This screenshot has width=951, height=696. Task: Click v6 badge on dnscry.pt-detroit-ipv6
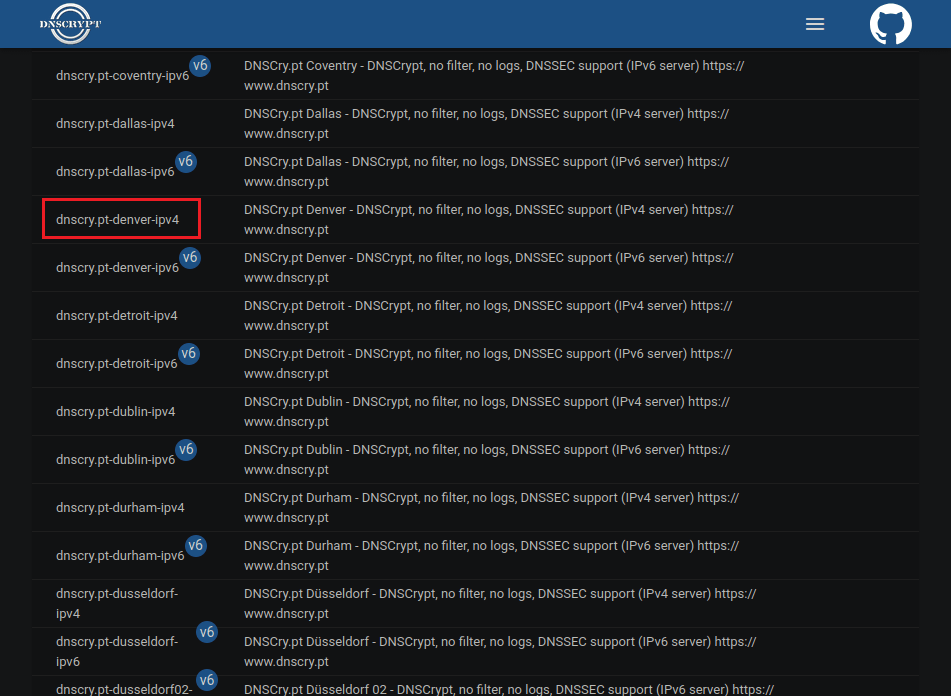click(189, 353)
